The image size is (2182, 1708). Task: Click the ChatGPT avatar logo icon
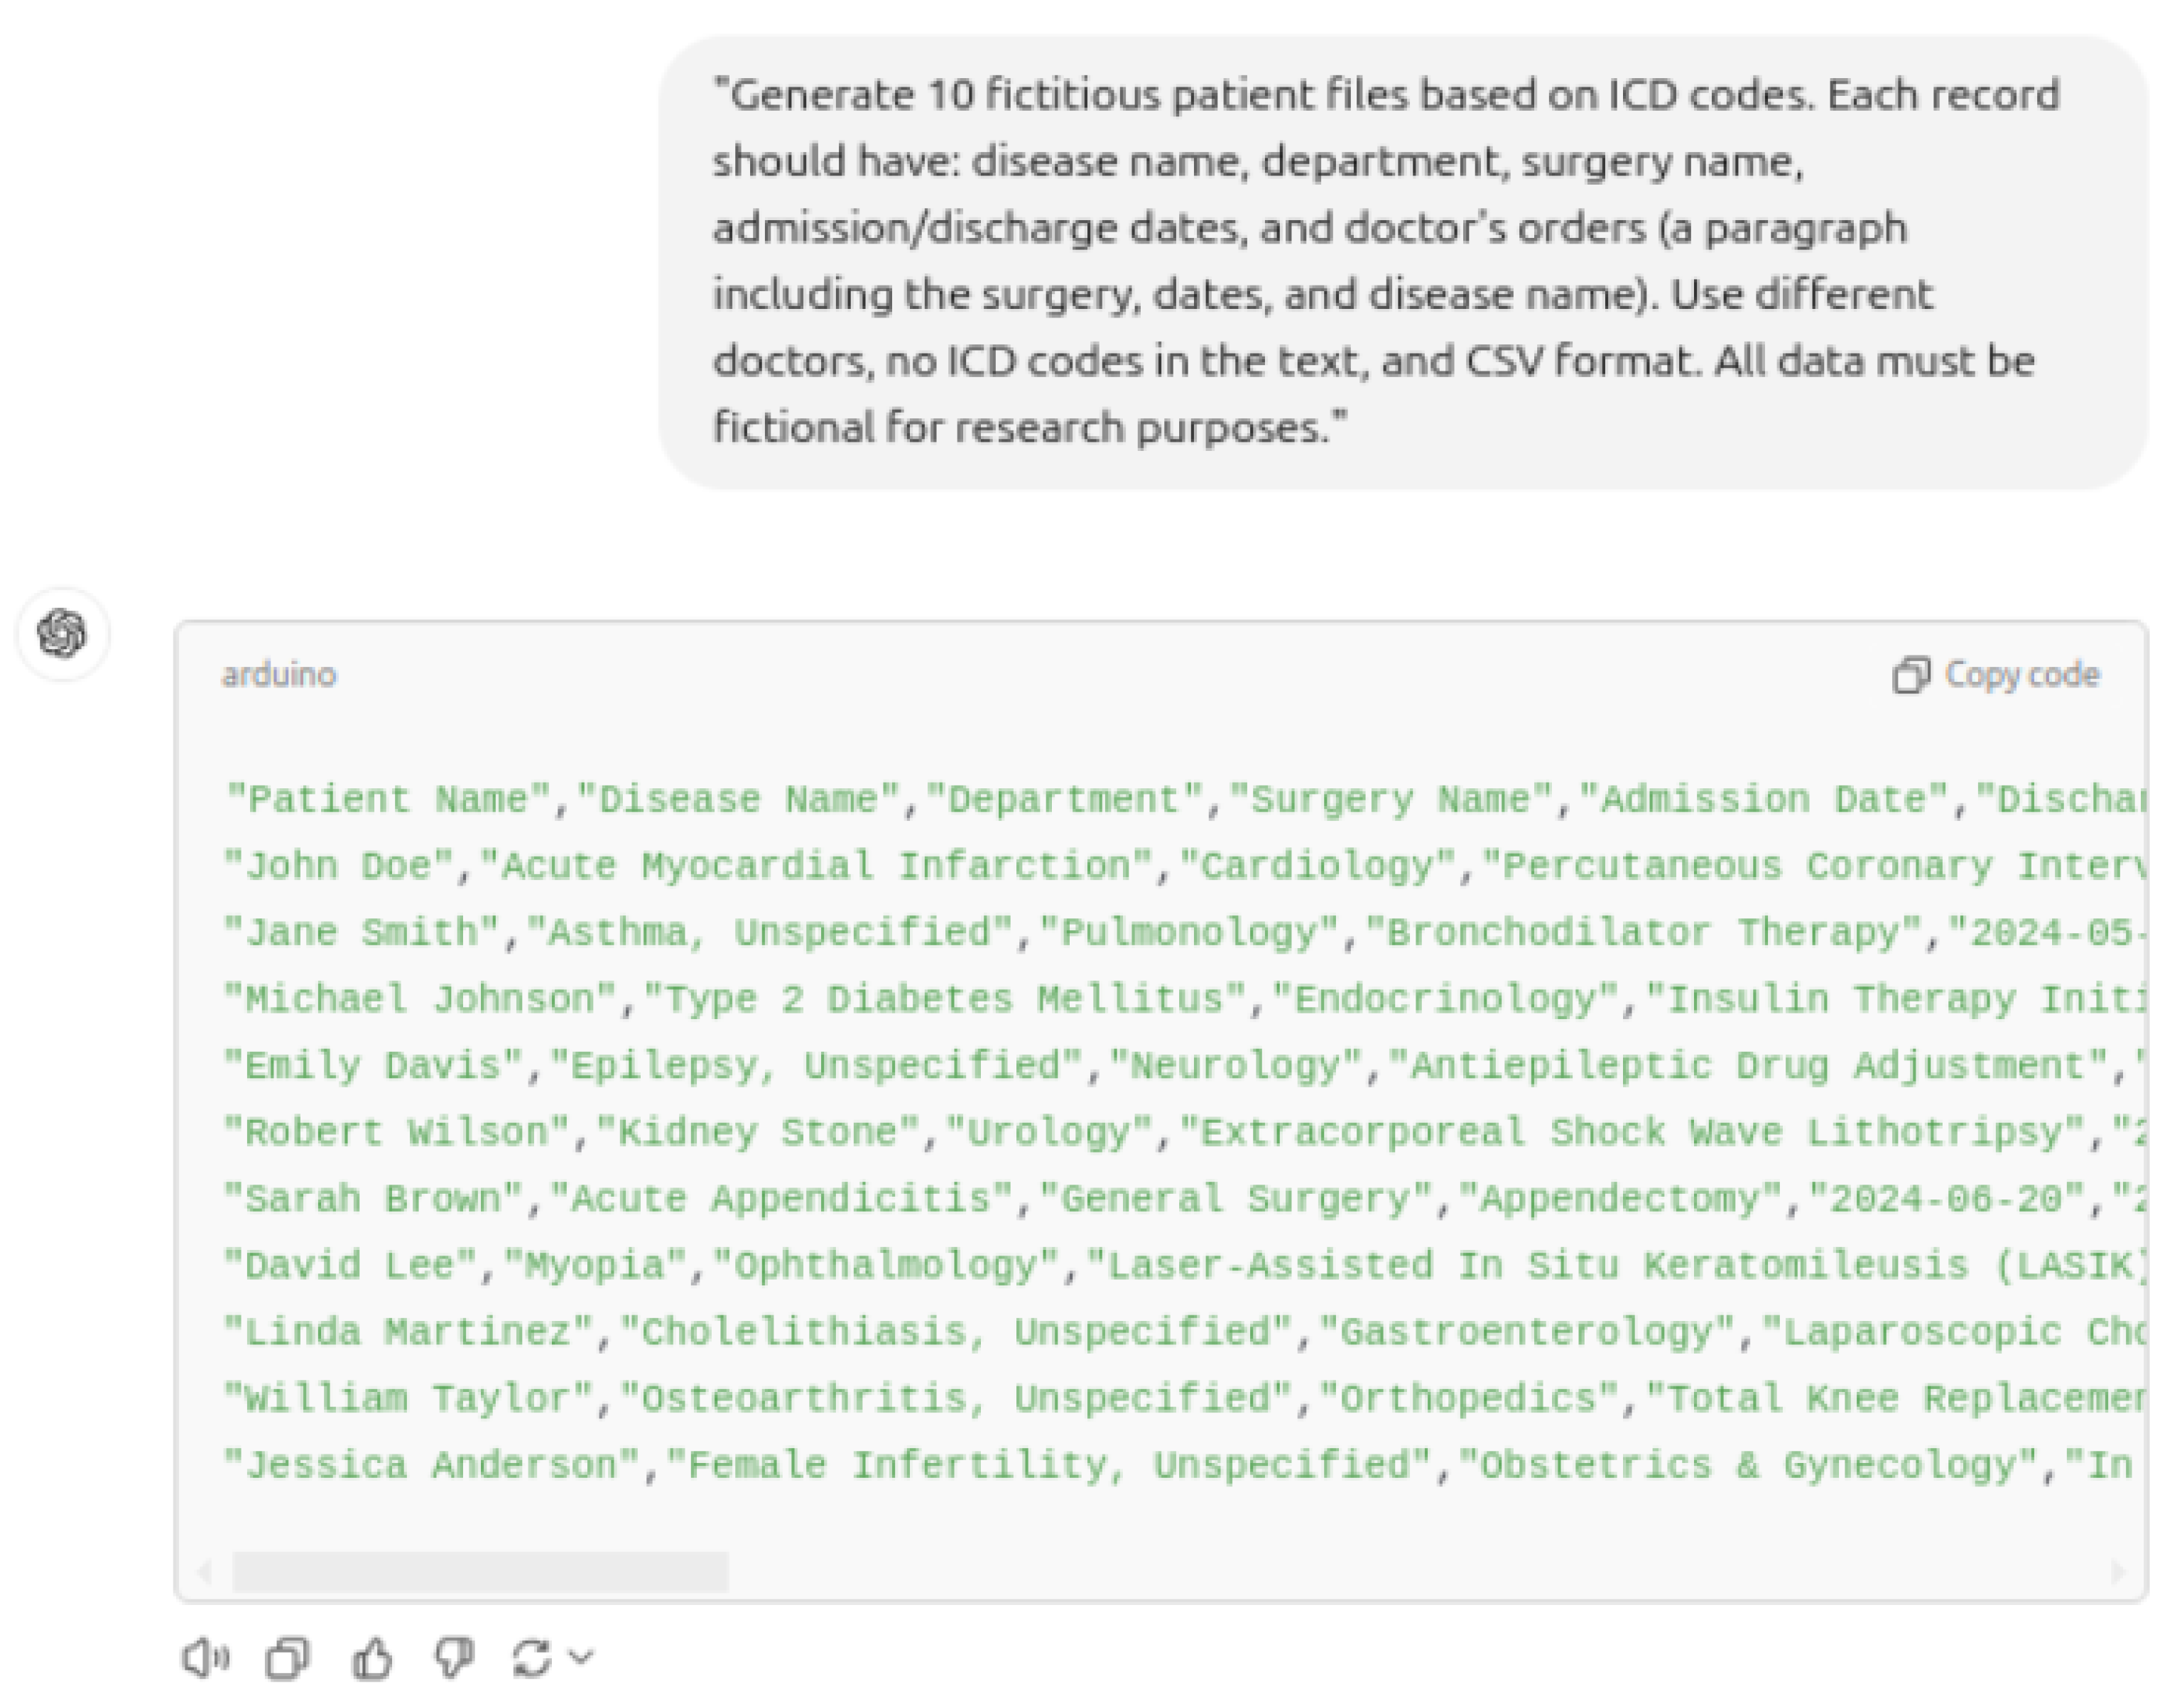coord(62,634)
